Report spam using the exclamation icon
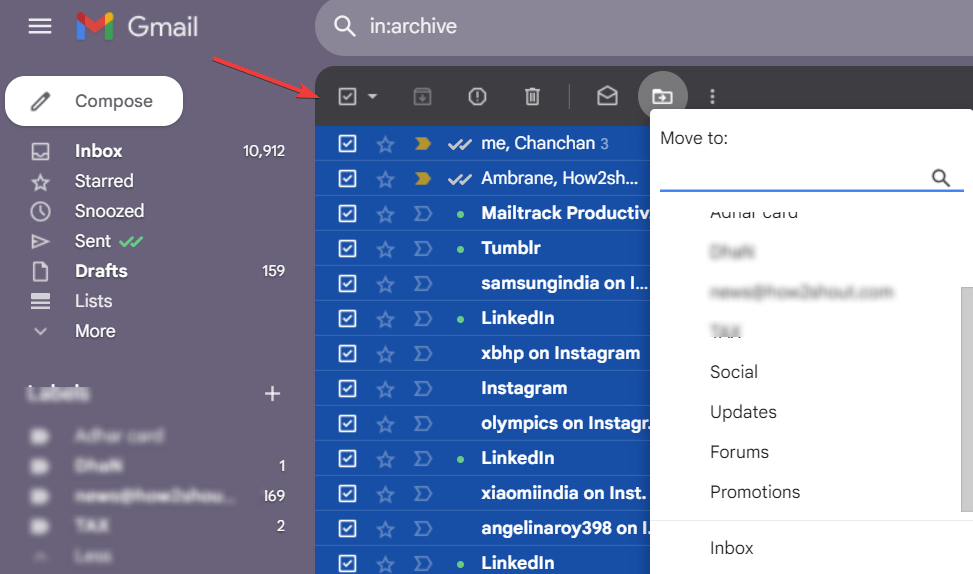This screenshot has height=574, width=973. 477,96
